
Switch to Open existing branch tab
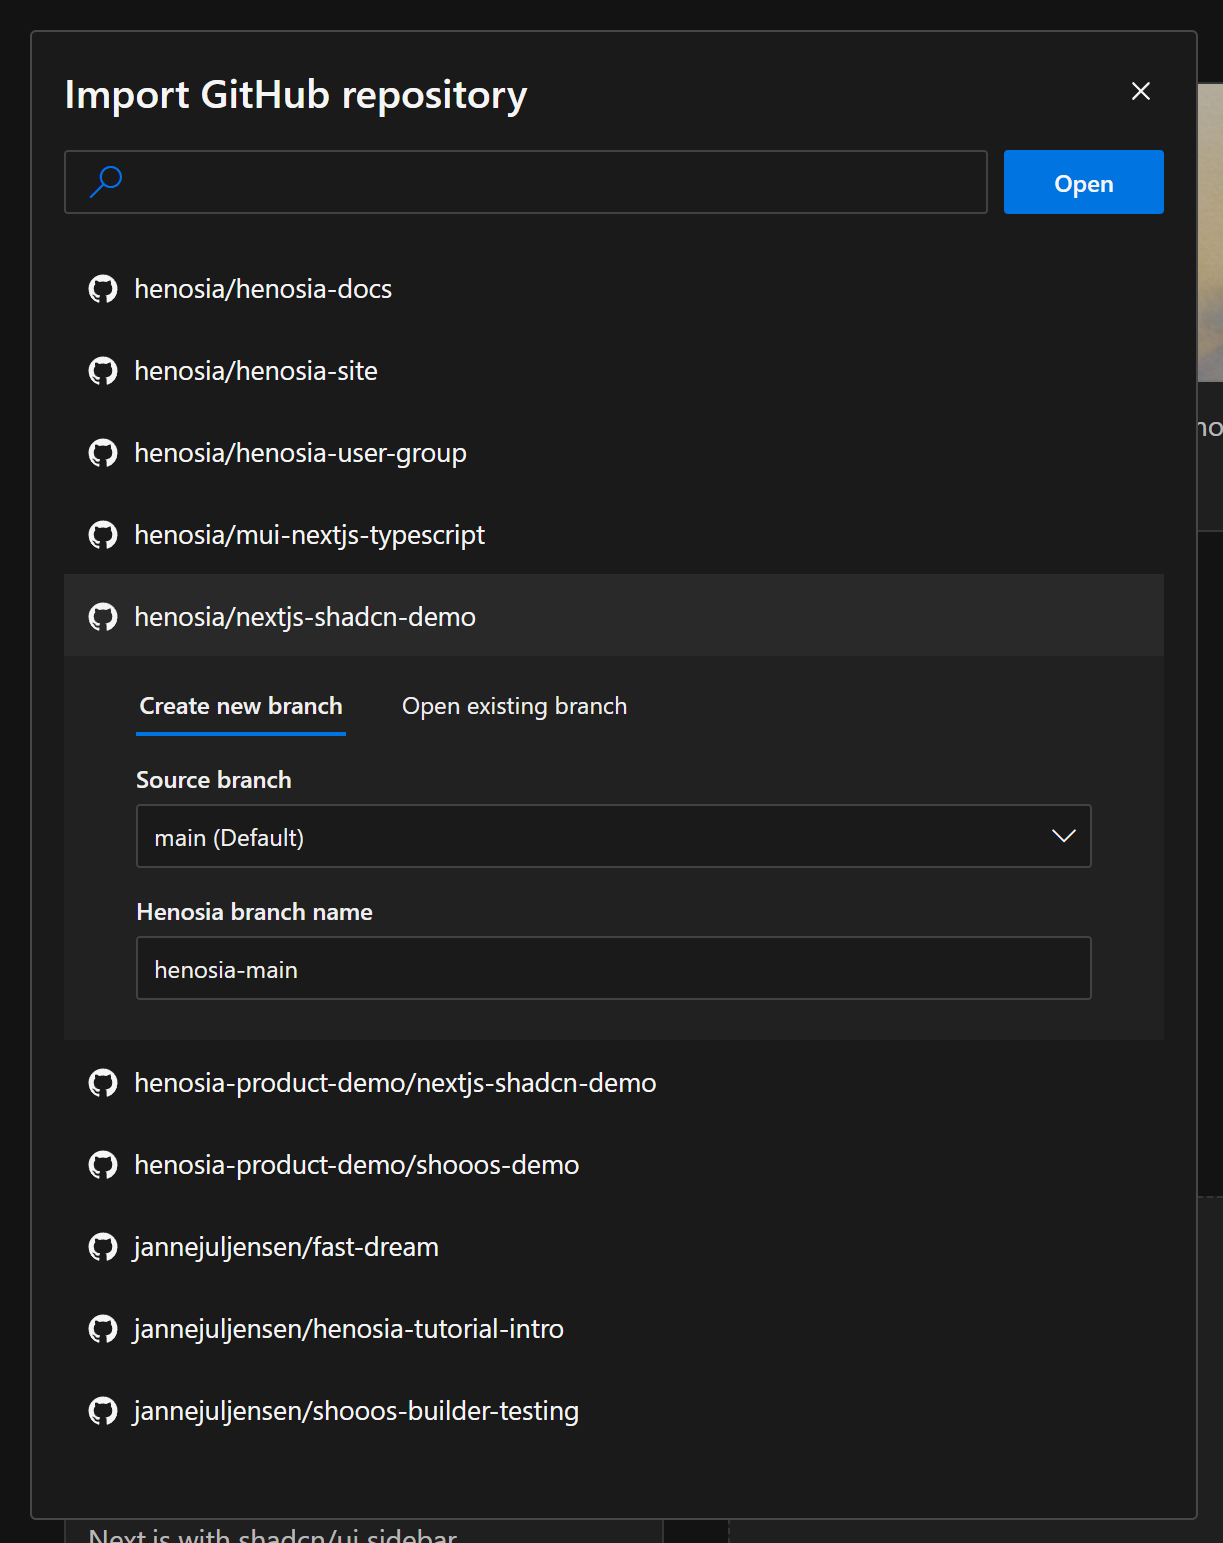[x=515, y=706]
